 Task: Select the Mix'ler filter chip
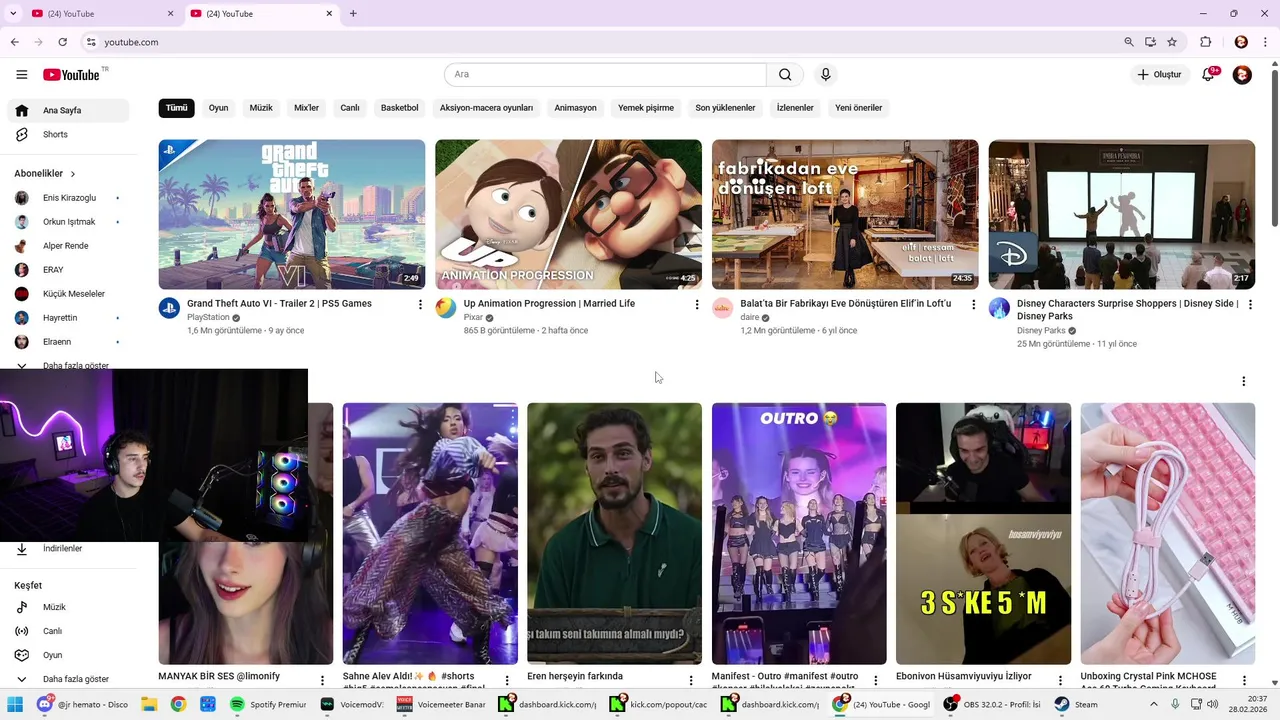coord(306,108)
